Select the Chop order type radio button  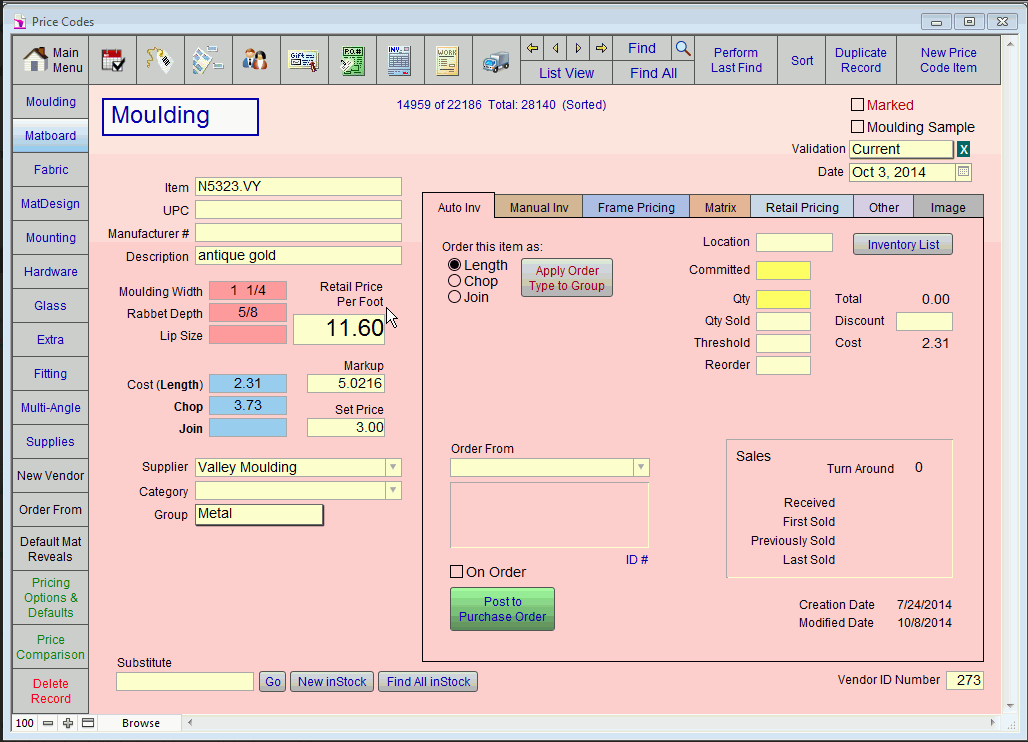tap(456, 281)
